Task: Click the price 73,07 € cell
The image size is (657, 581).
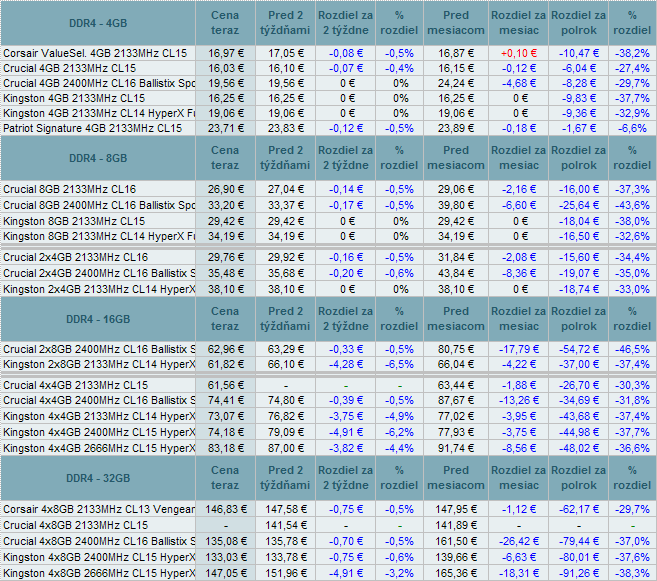Action: (226, 416)
